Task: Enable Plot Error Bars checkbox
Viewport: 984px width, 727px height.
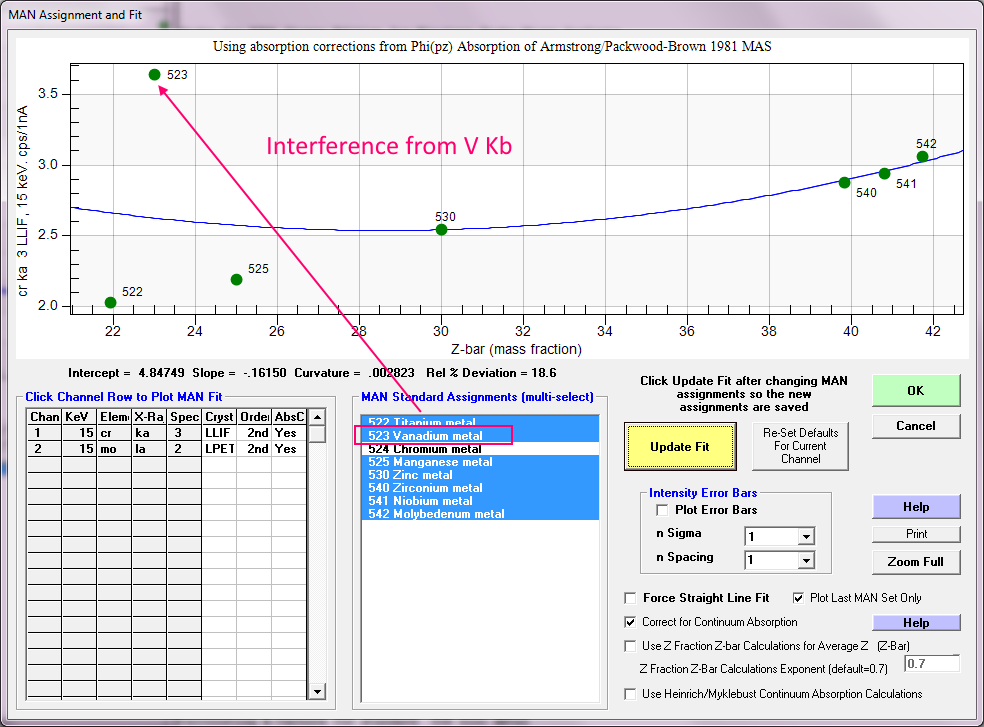Action: point(663,511)
